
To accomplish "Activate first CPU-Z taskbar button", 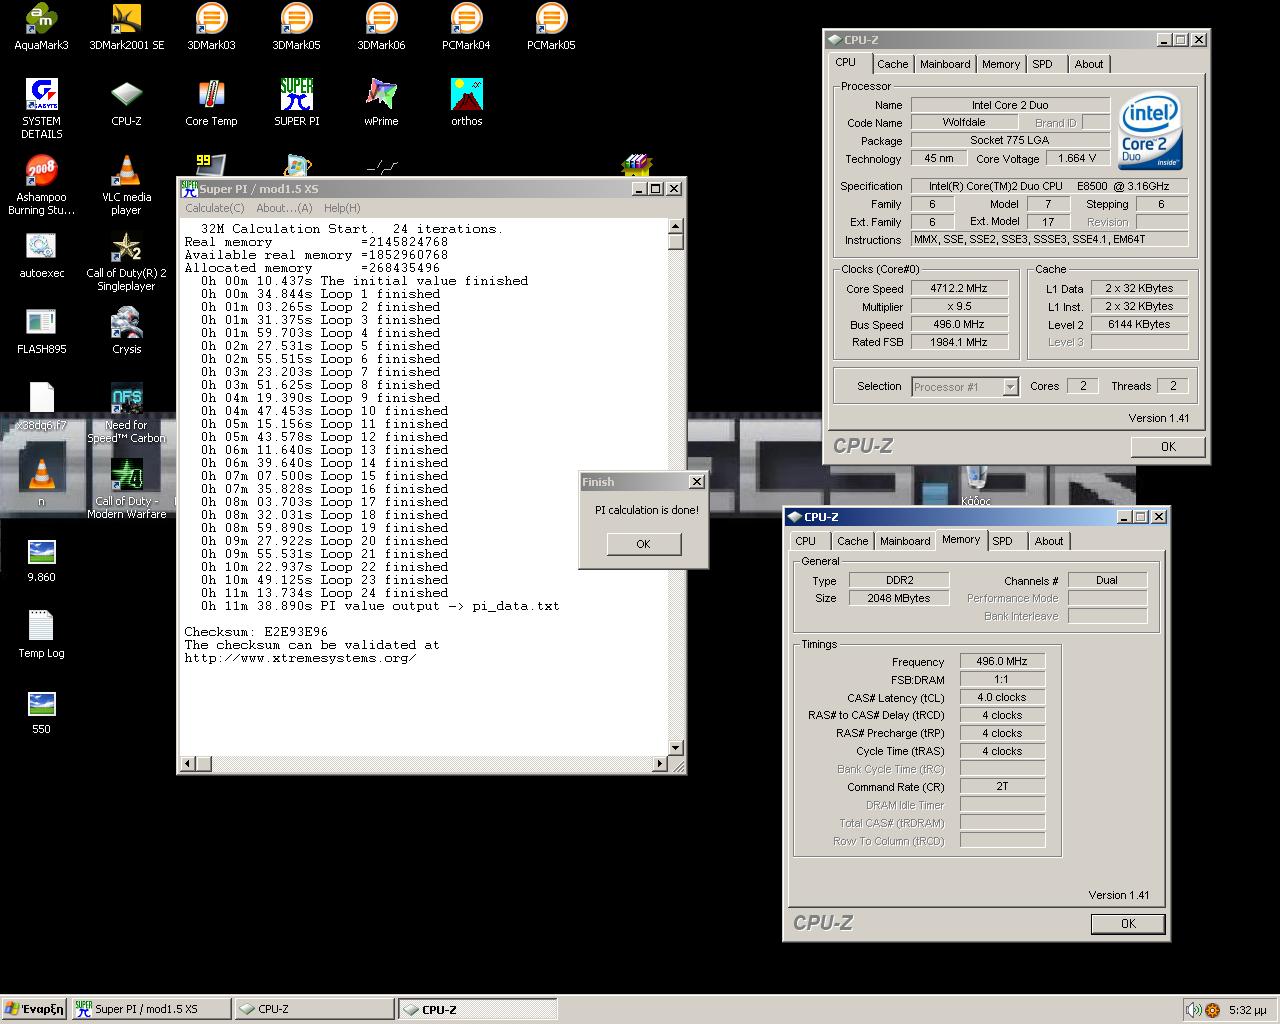I will (314, 1009).
